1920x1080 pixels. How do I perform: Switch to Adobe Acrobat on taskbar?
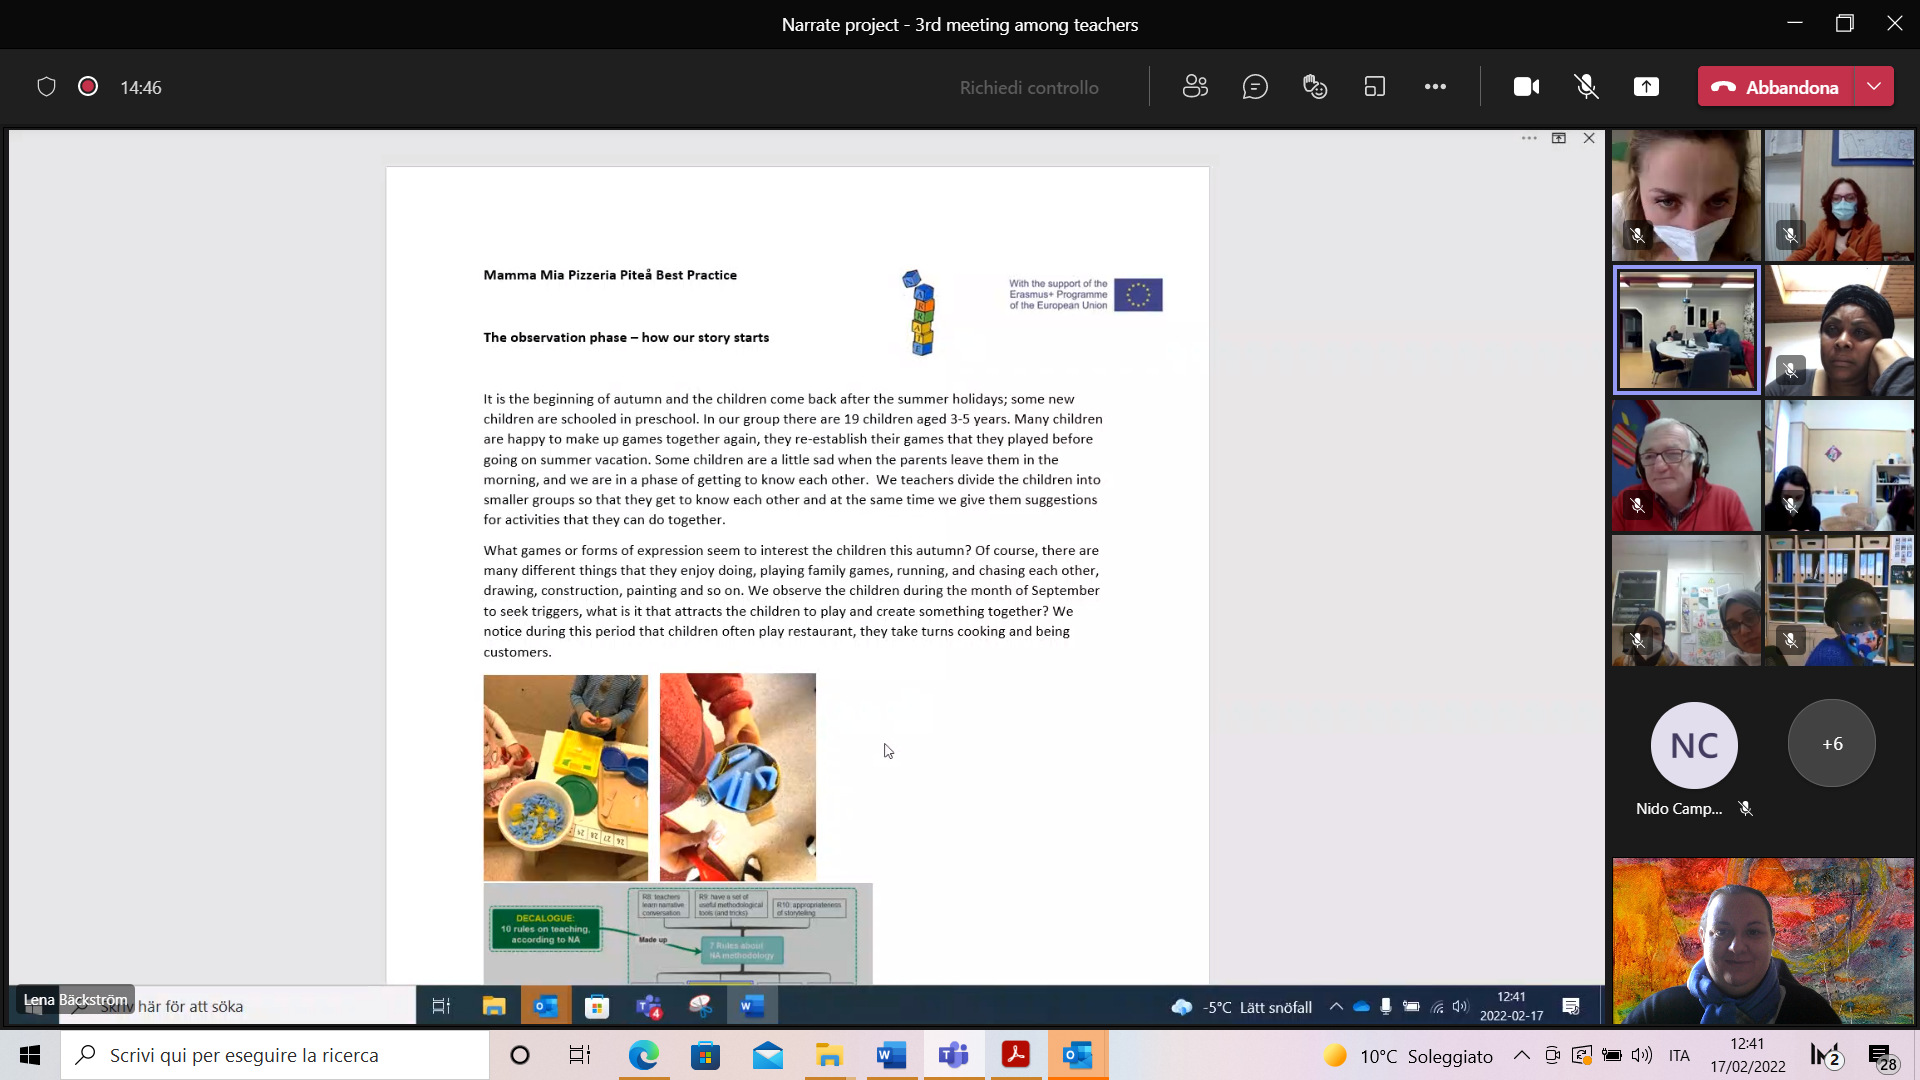coord(1016,1055)
